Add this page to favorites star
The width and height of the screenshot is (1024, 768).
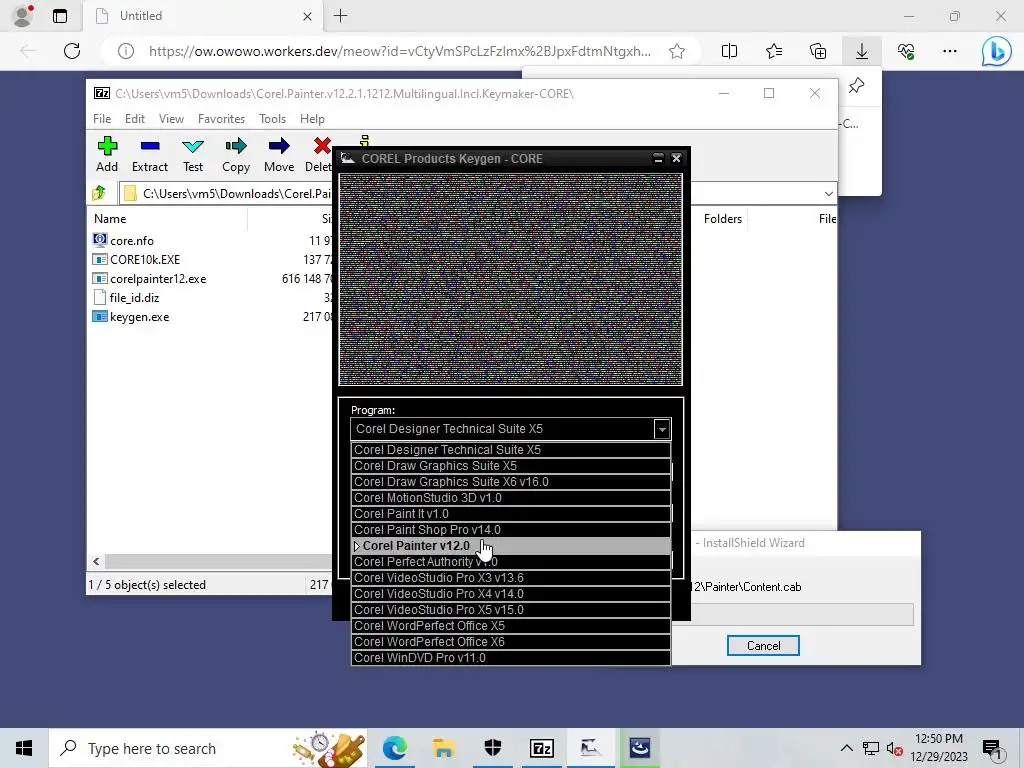[677, 51]
